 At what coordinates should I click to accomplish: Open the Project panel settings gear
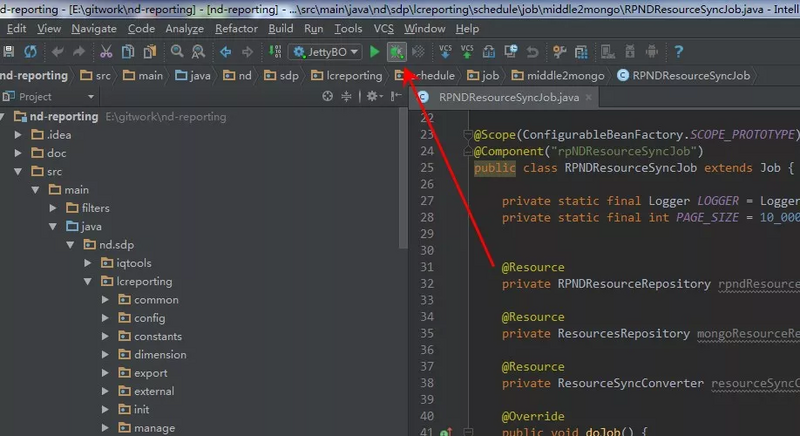click(374, 96)
